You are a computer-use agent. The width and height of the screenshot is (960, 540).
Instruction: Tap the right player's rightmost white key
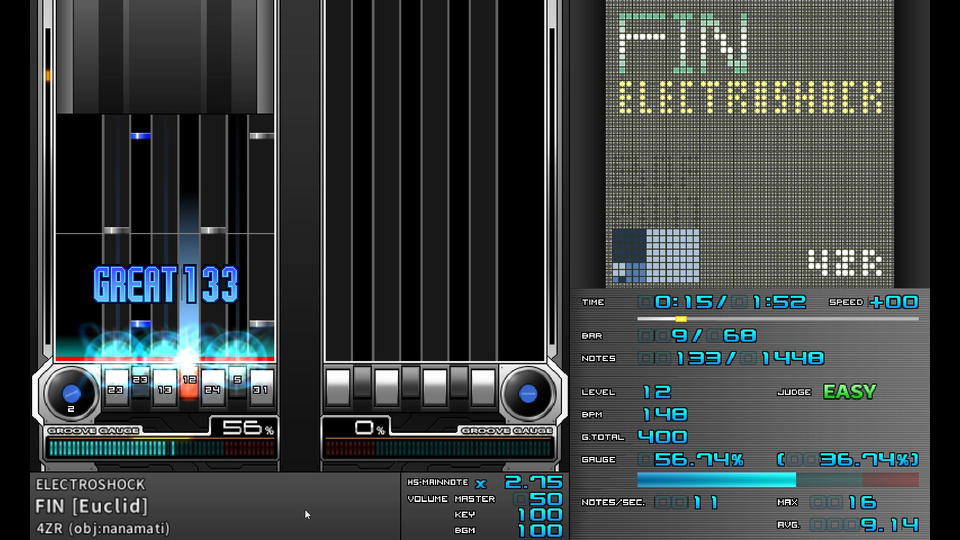click(483, 388)
